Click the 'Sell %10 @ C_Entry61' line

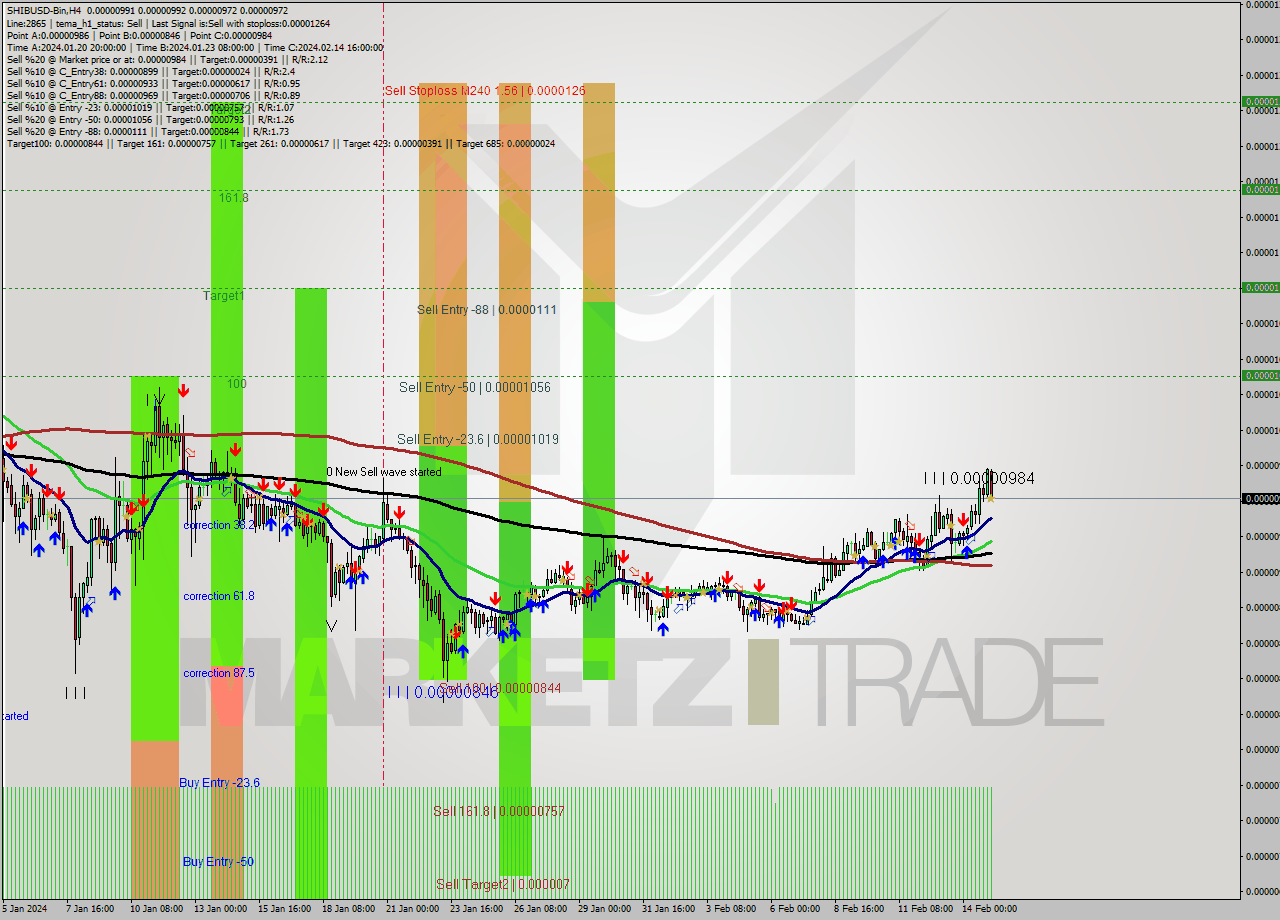[153, 83]
